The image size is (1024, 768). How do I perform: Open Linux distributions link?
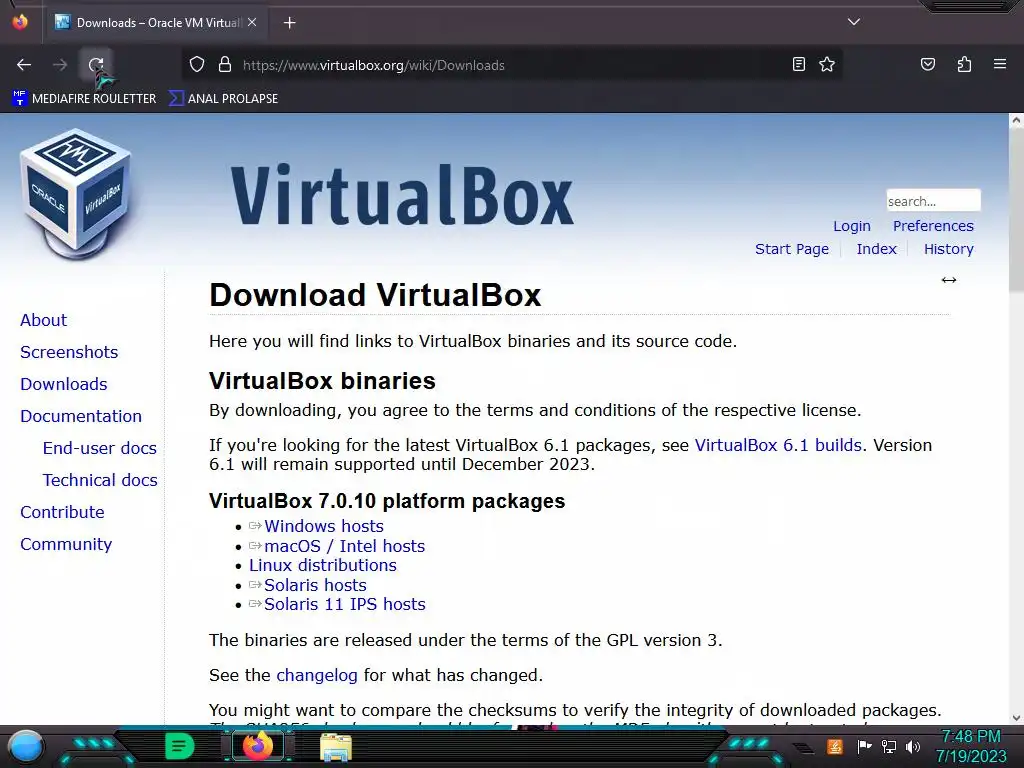pos(323,566)
